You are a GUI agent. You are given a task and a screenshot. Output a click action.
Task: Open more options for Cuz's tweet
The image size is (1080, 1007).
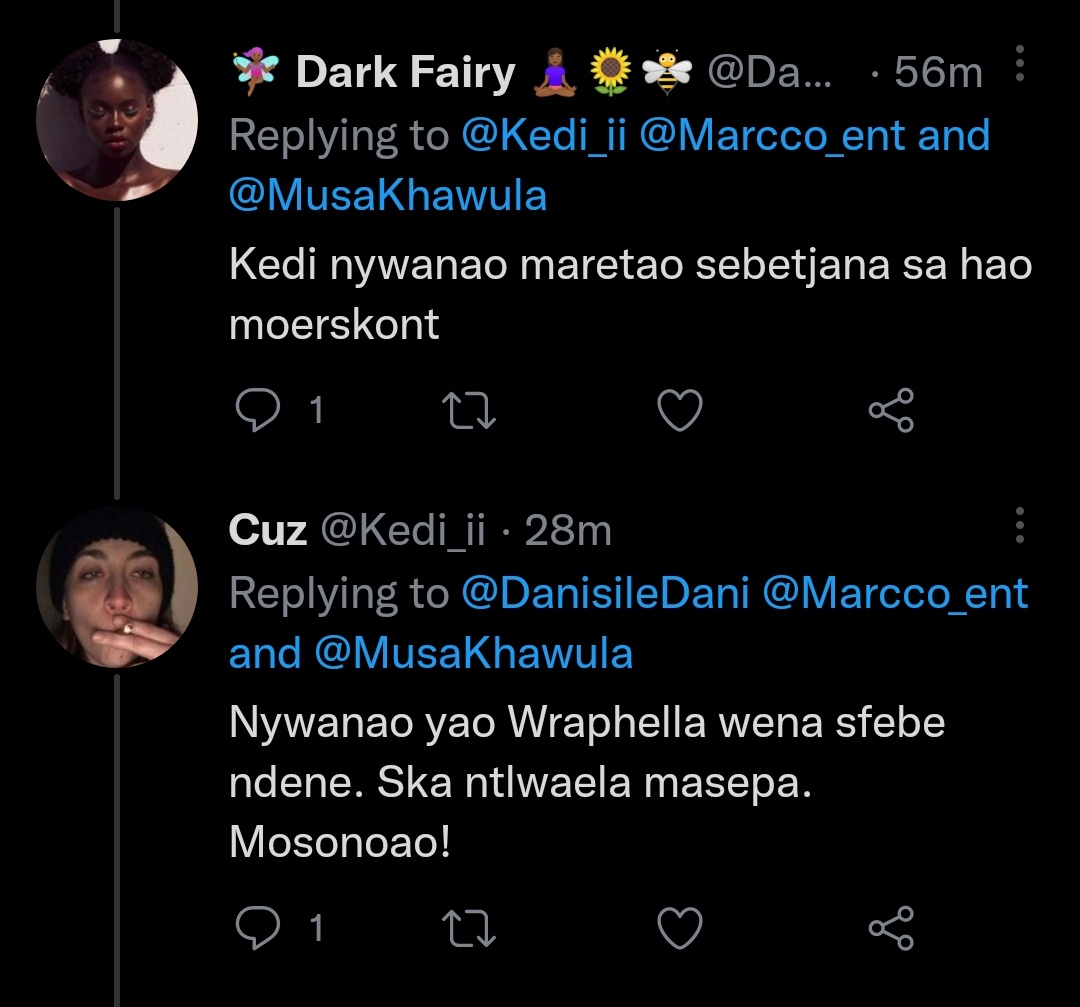point(1020,526)
